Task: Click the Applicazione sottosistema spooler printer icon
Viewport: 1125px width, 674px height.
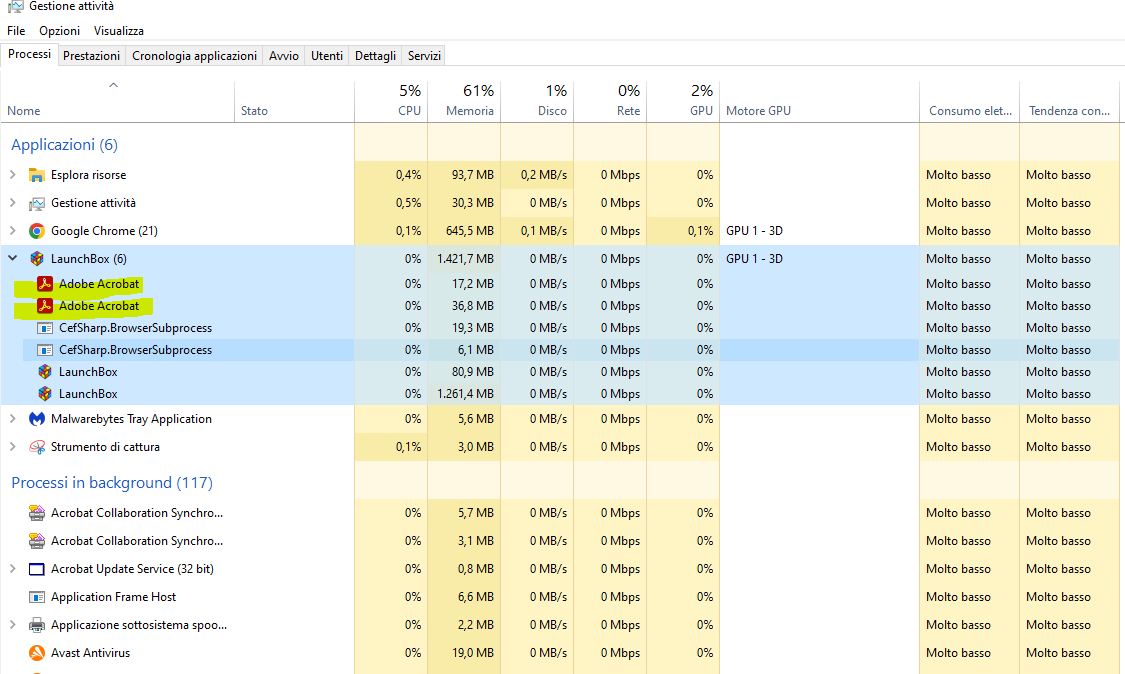Action: (x=37, y=625)
